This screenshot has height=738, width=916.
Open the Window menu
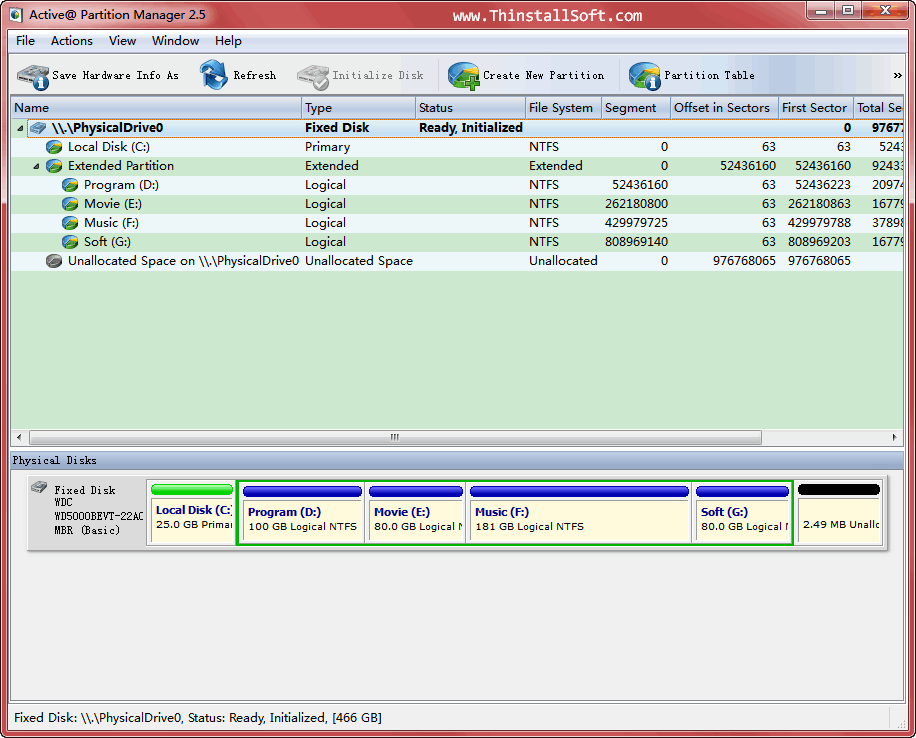pos(175,41)
